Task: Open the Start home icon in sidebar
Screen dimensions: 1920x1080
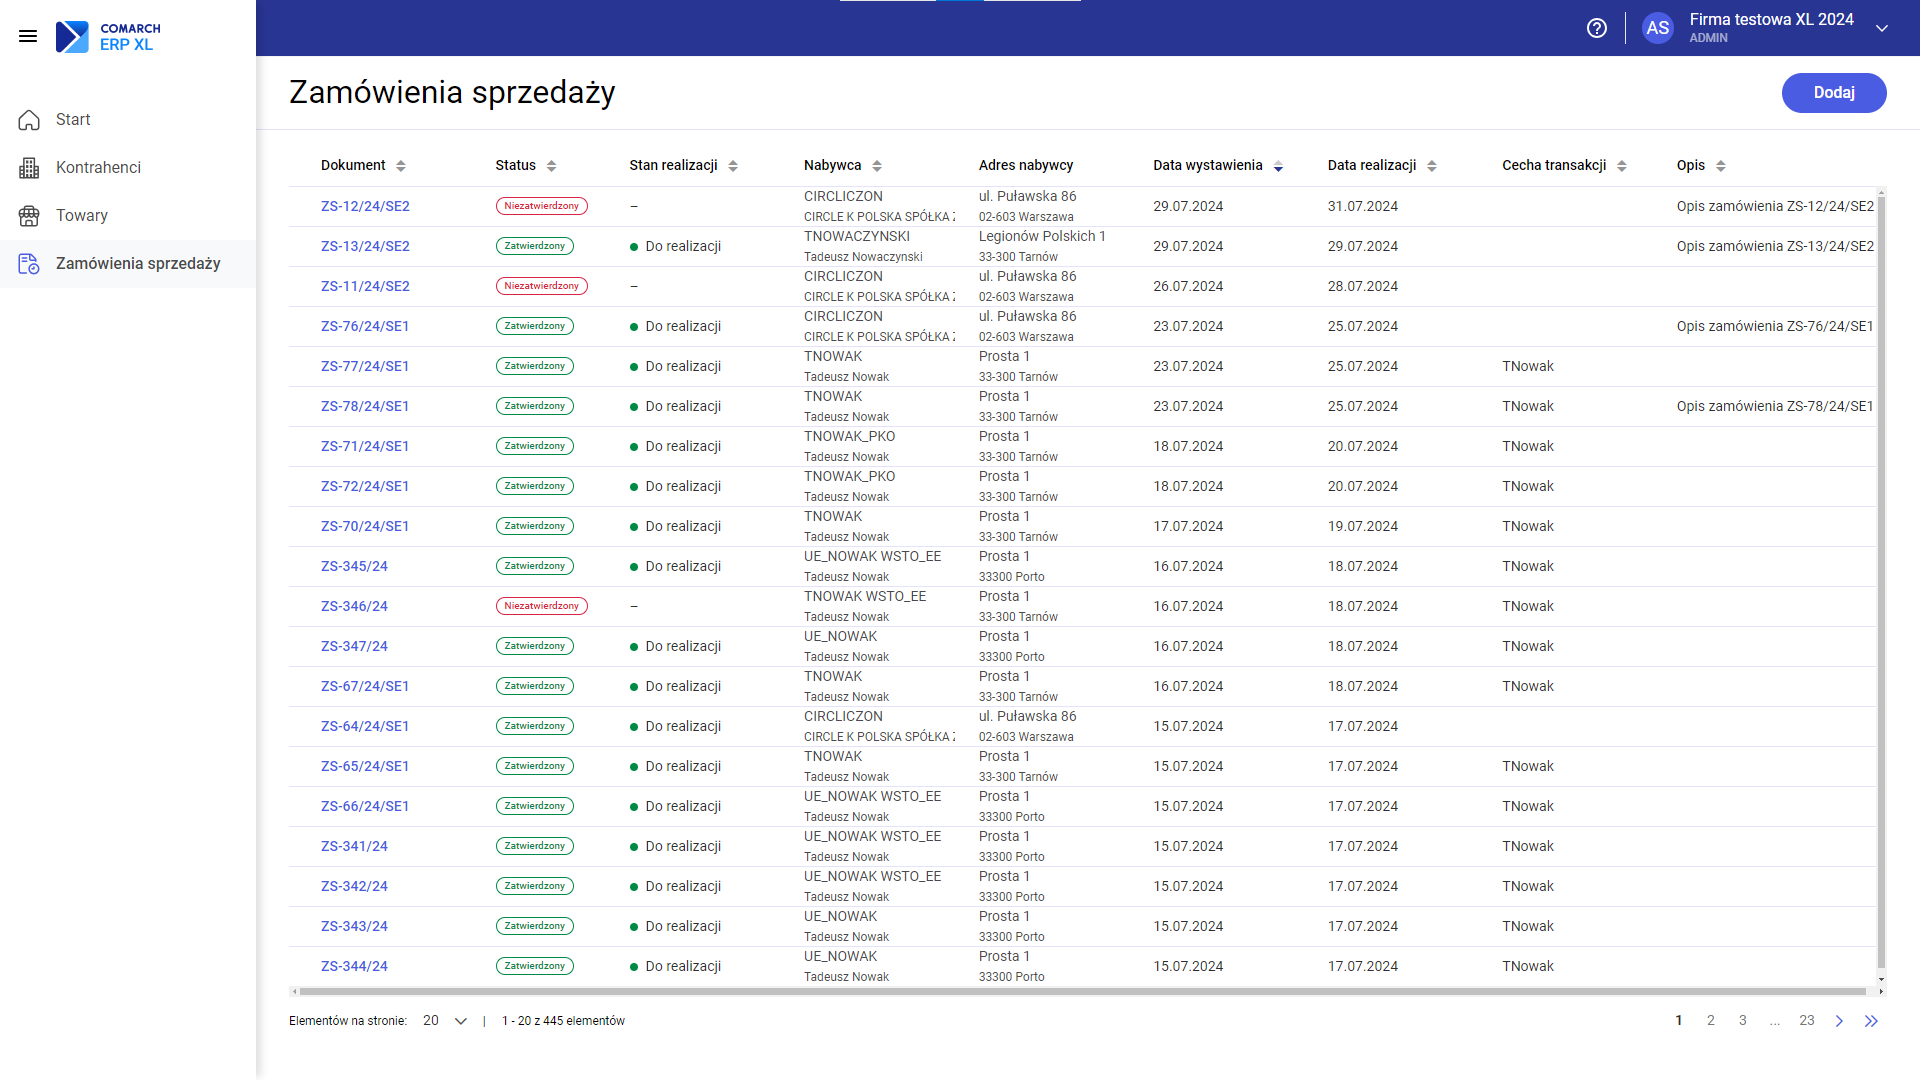Action: pyautogui.click(x=29, y=120)
